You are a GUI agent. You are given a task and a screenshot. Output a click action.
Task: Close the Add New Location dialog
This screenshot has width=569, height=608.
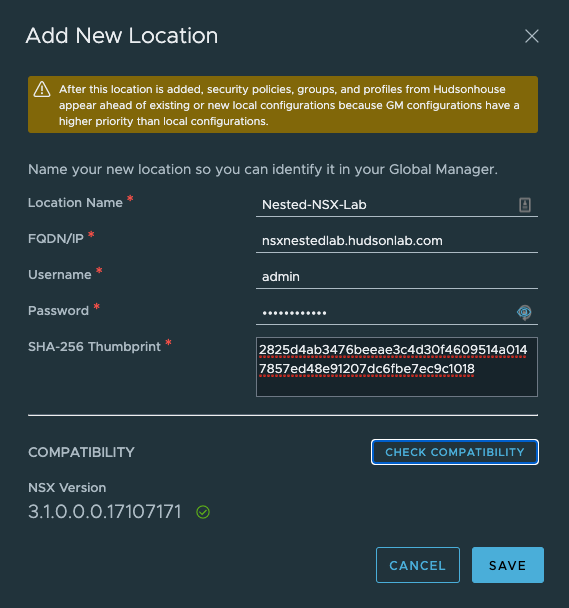(x=531, y=36)
